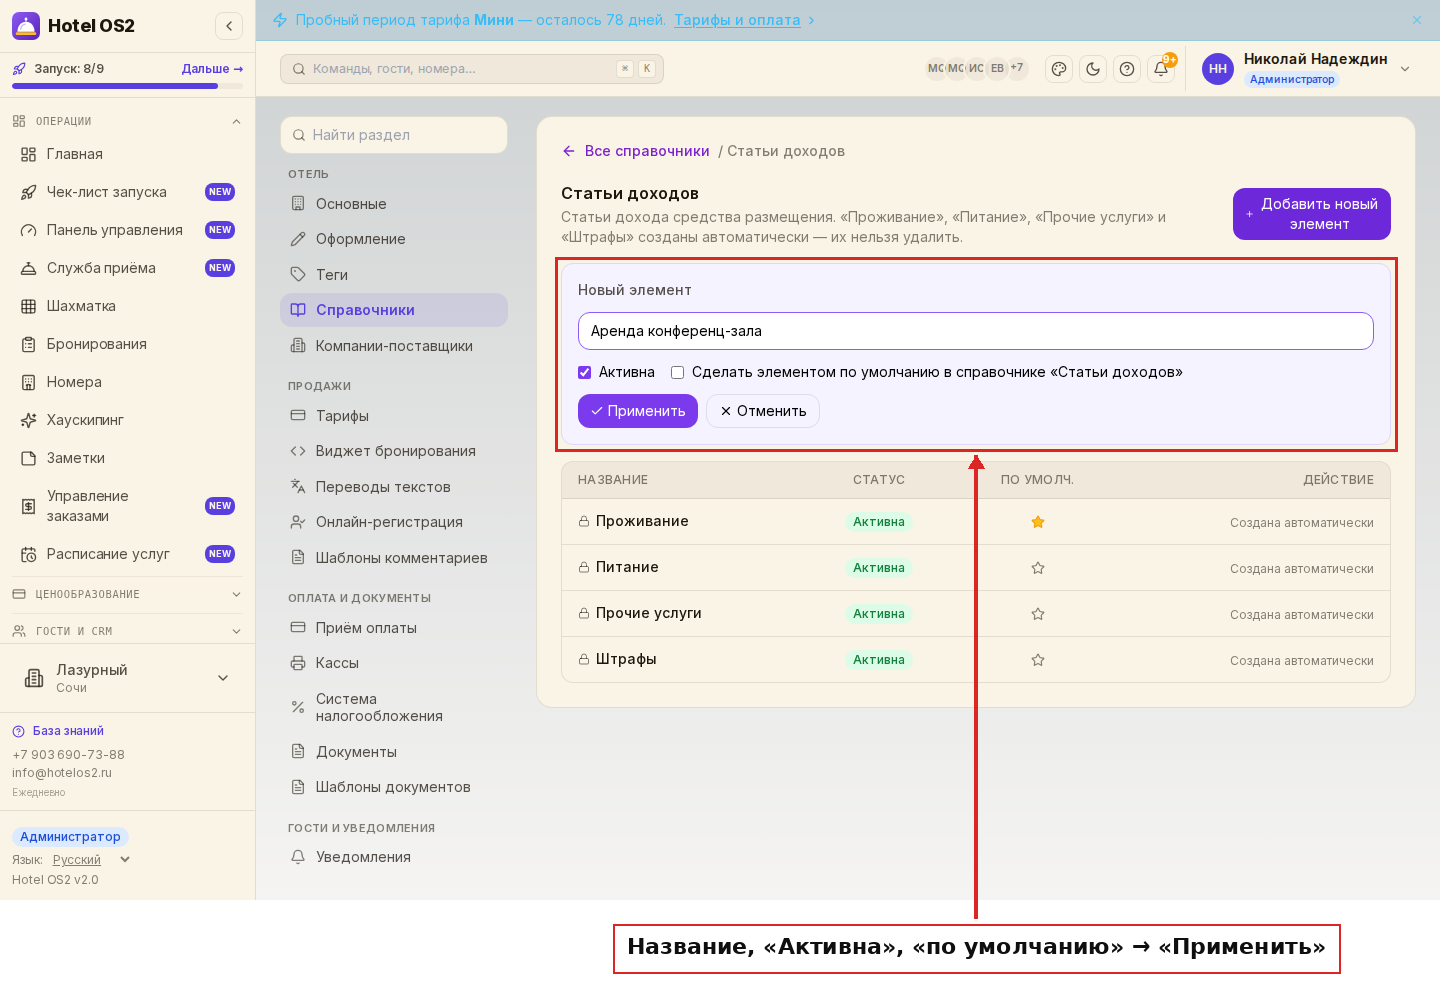
Task: Open the theme palette icon
Action: point(1059,69)
